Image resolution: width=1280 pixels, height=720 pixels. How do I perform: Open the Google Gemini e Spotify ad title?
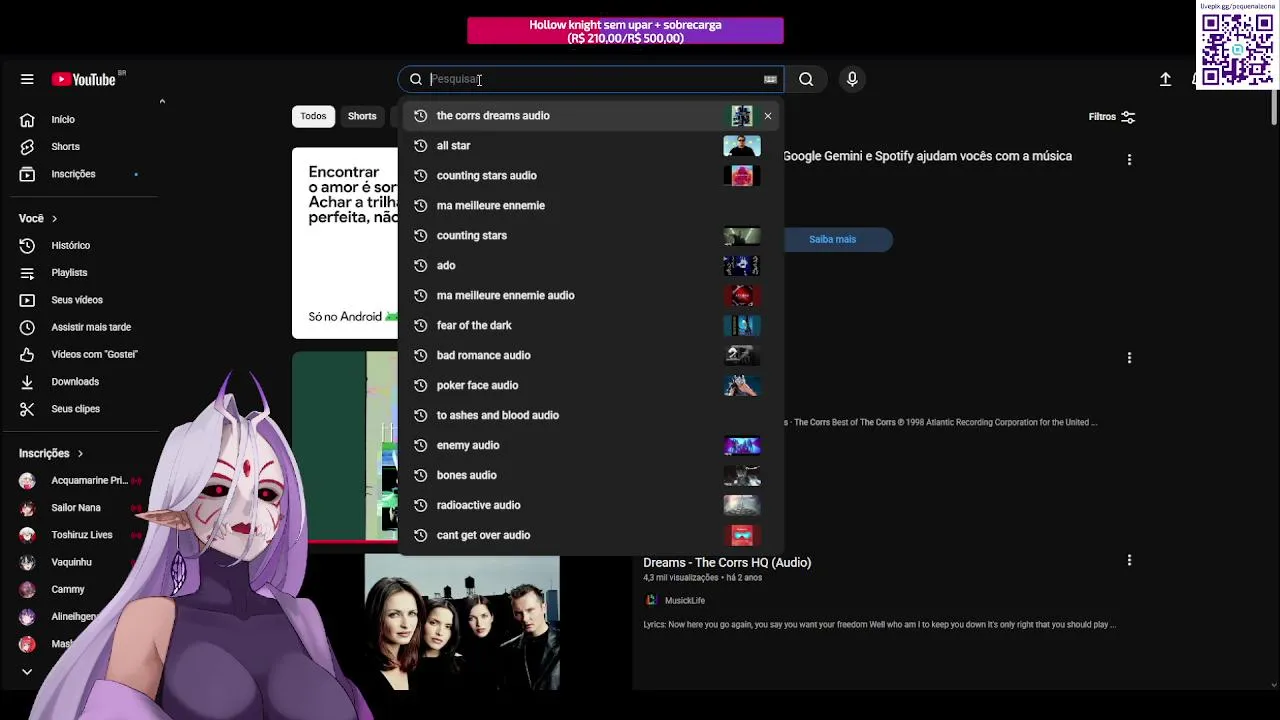point(927,156)
